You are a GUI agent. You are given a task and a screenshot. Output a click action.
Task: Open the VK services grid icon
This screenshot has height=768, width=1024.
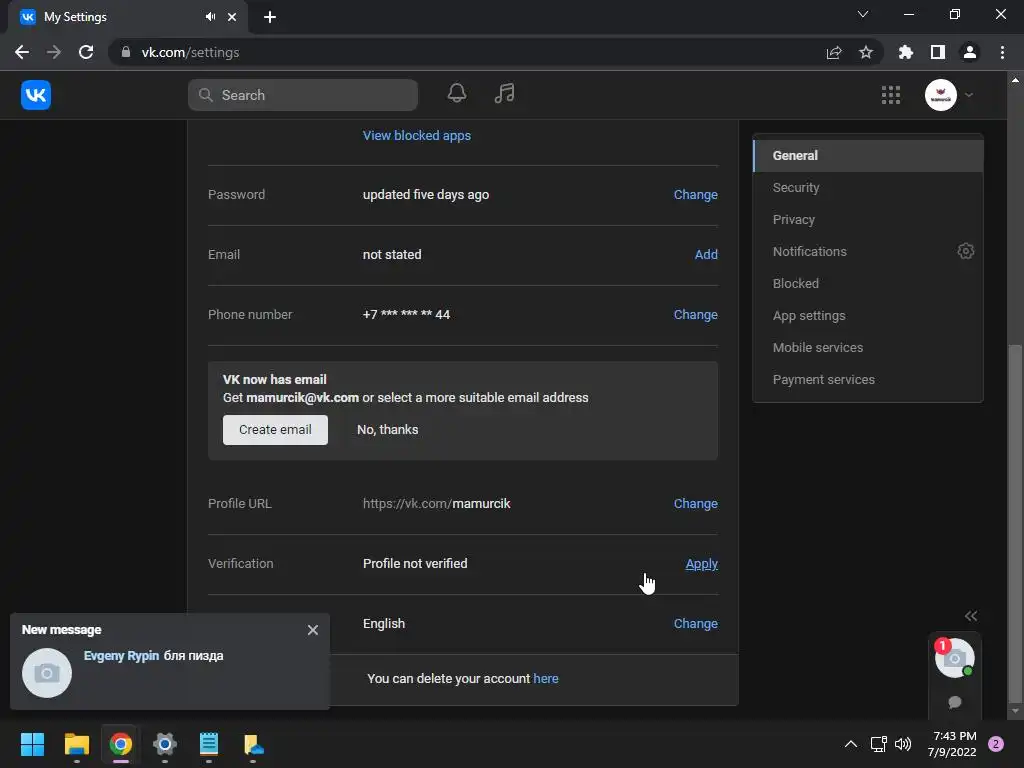891,95
